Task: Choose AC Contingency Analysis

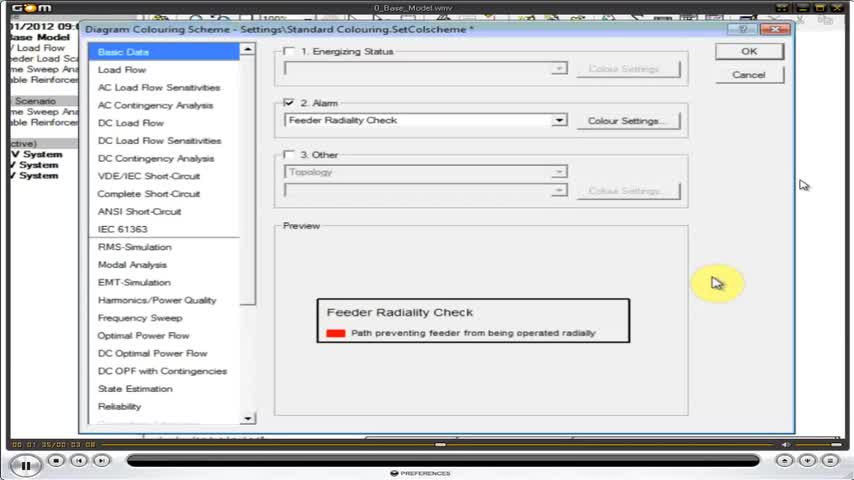Action: pos(155,105)
